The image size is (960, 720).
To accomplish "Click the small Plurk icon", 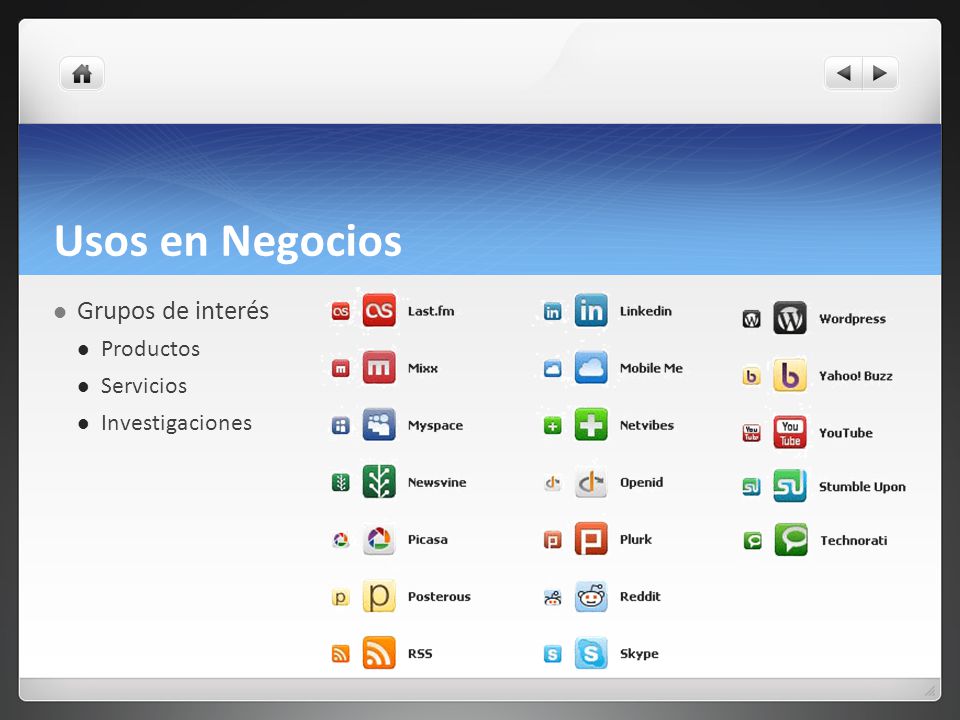I will (552, 539).
